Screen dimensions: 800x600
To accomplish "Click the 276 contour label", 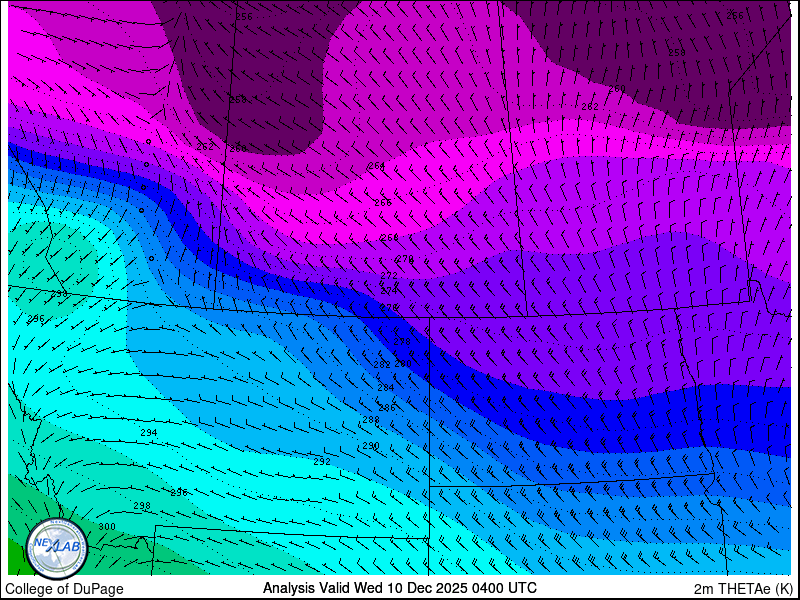I will point(389,307).
